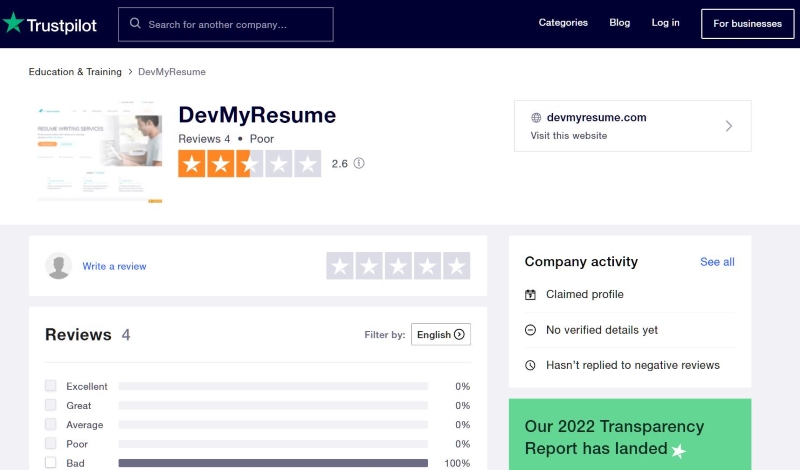Screen dimensions: 800x470
Task: Click the Claimed profile text
Action: [585, 294]
